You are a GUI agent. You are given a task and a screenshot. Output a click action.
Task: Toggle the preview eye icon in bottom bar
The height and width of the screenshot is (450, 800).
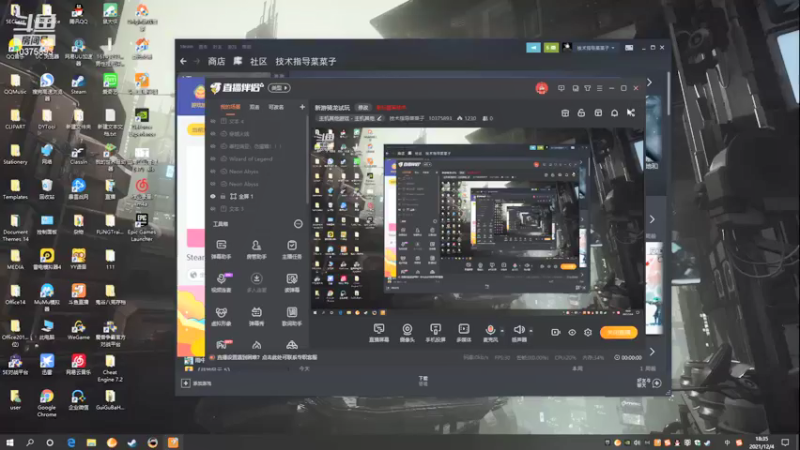pyautogui.click(x=572, y=332)
